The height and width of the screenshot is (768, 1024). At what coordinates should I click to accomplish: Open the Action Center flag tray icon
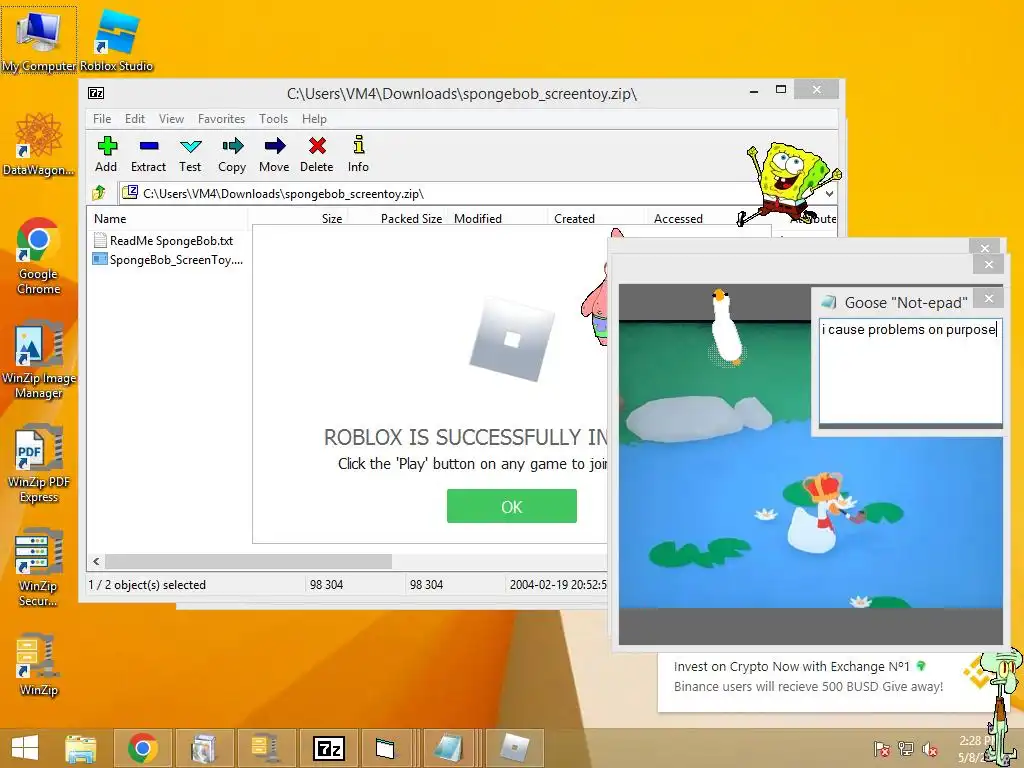tap(882, 749)
